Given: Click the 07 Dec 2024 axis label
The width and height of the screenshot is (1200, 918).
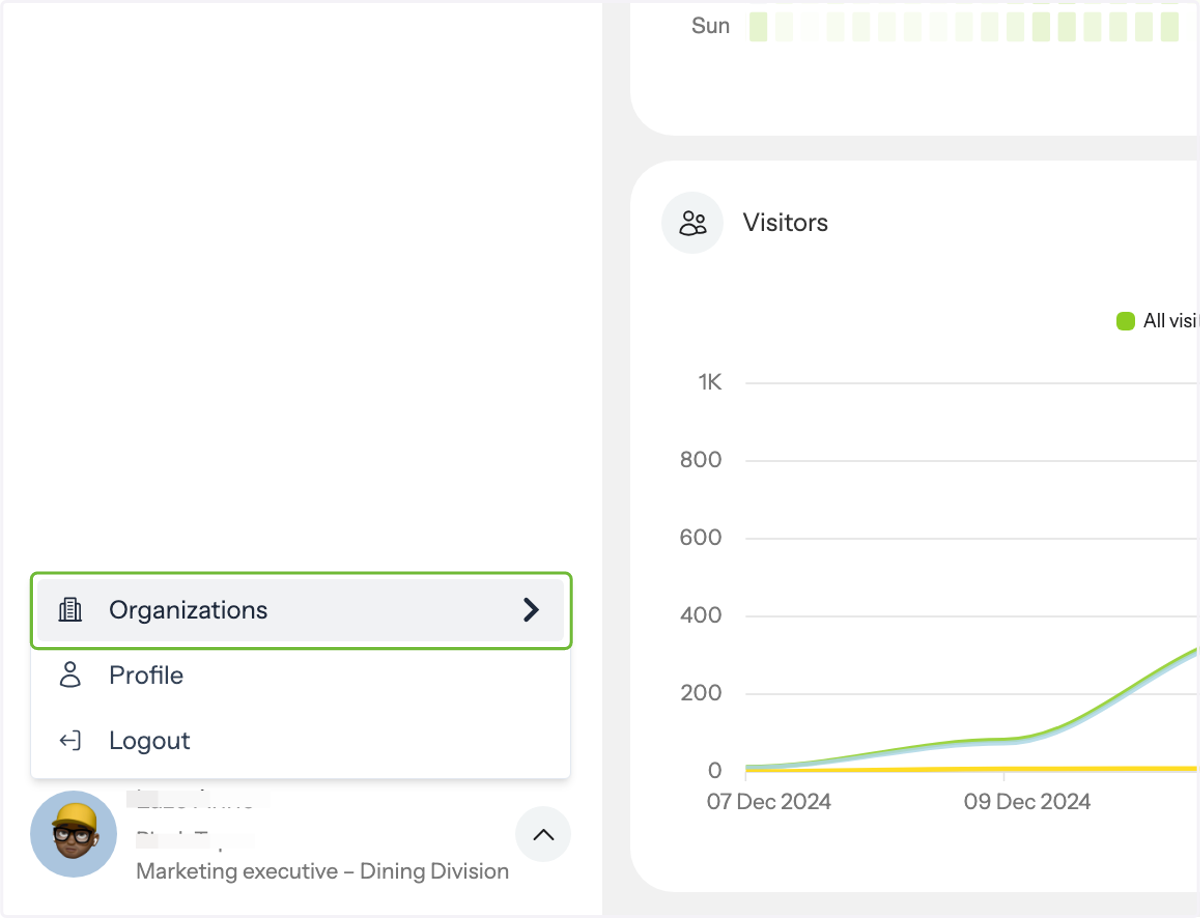Looking at the screenshot, I should click(x=769, y=801).
